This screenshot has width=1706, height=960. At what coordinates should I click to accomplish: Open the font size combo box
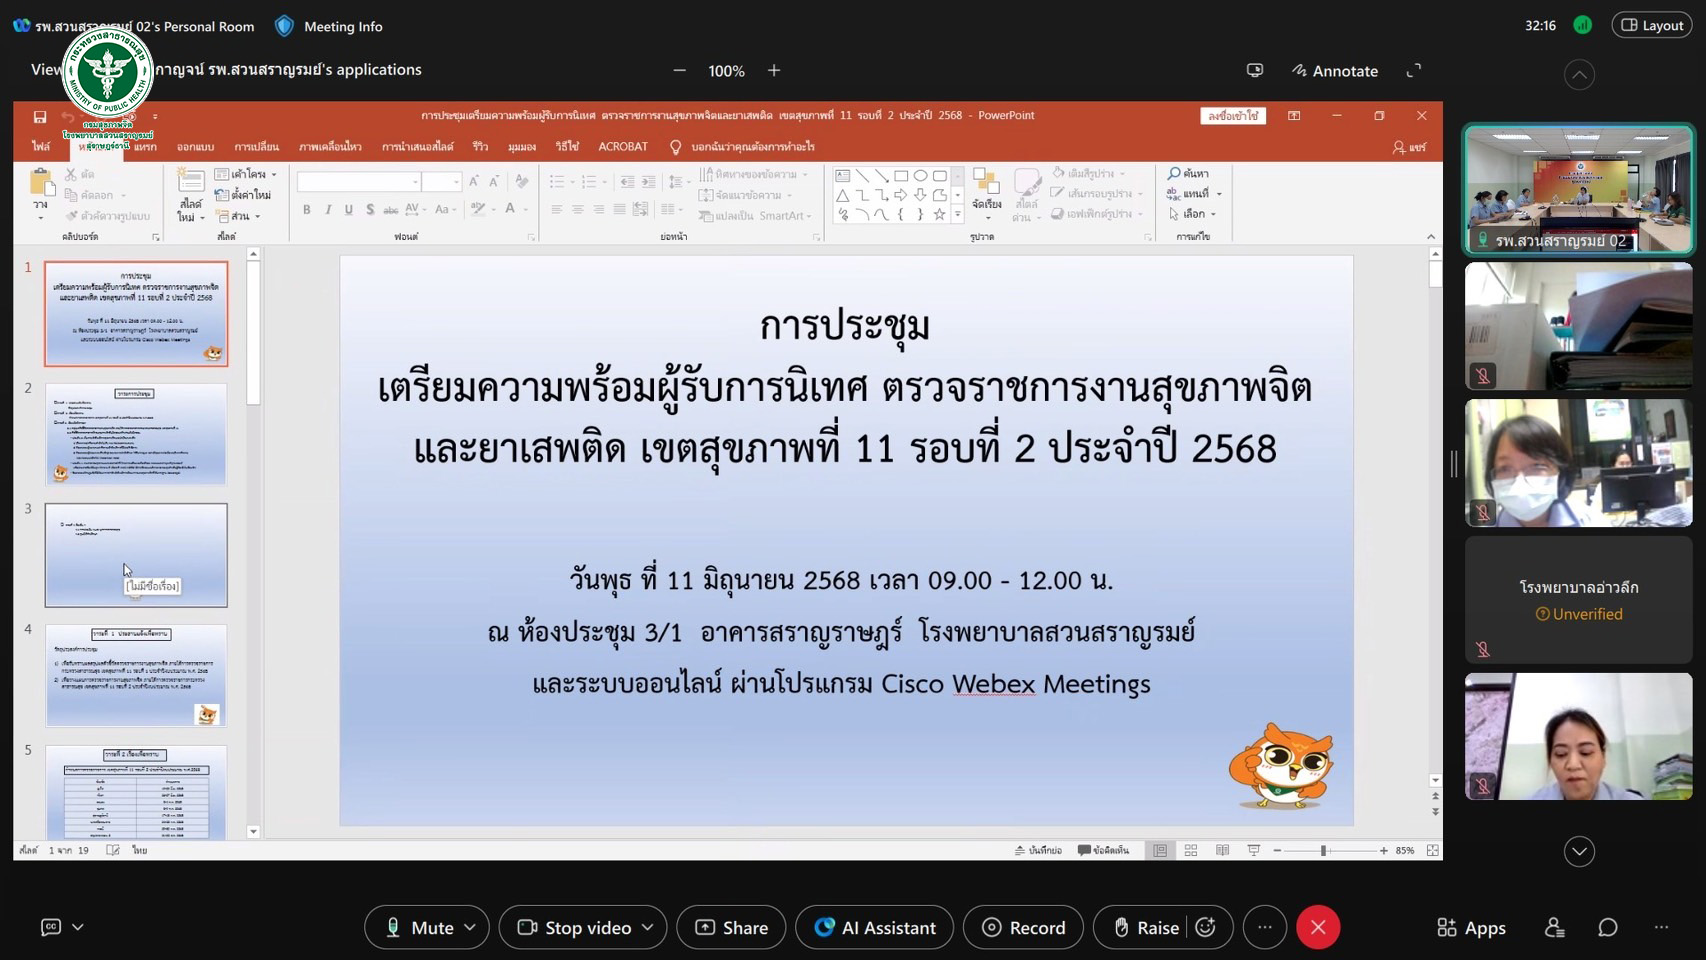[441, 182]
